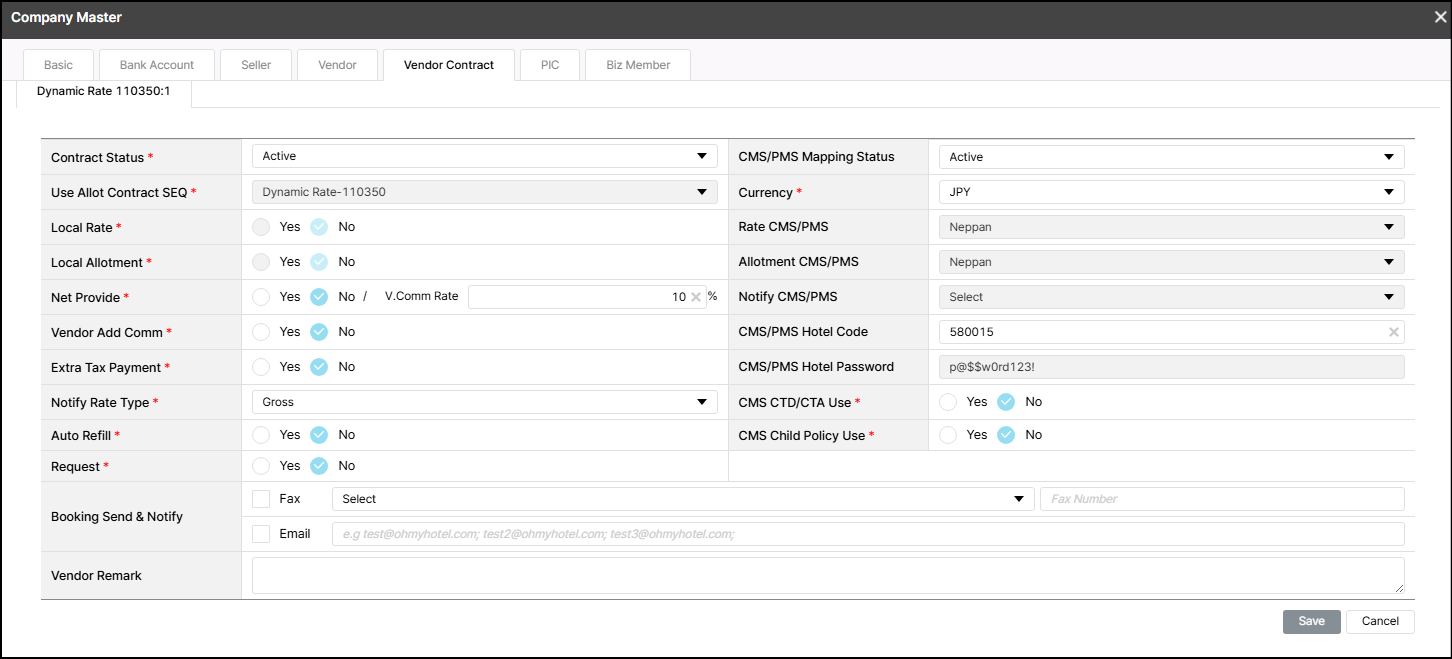Click into the Vendor Remark text area
The width and height of the screenshot is (1452, 659).
827,576
